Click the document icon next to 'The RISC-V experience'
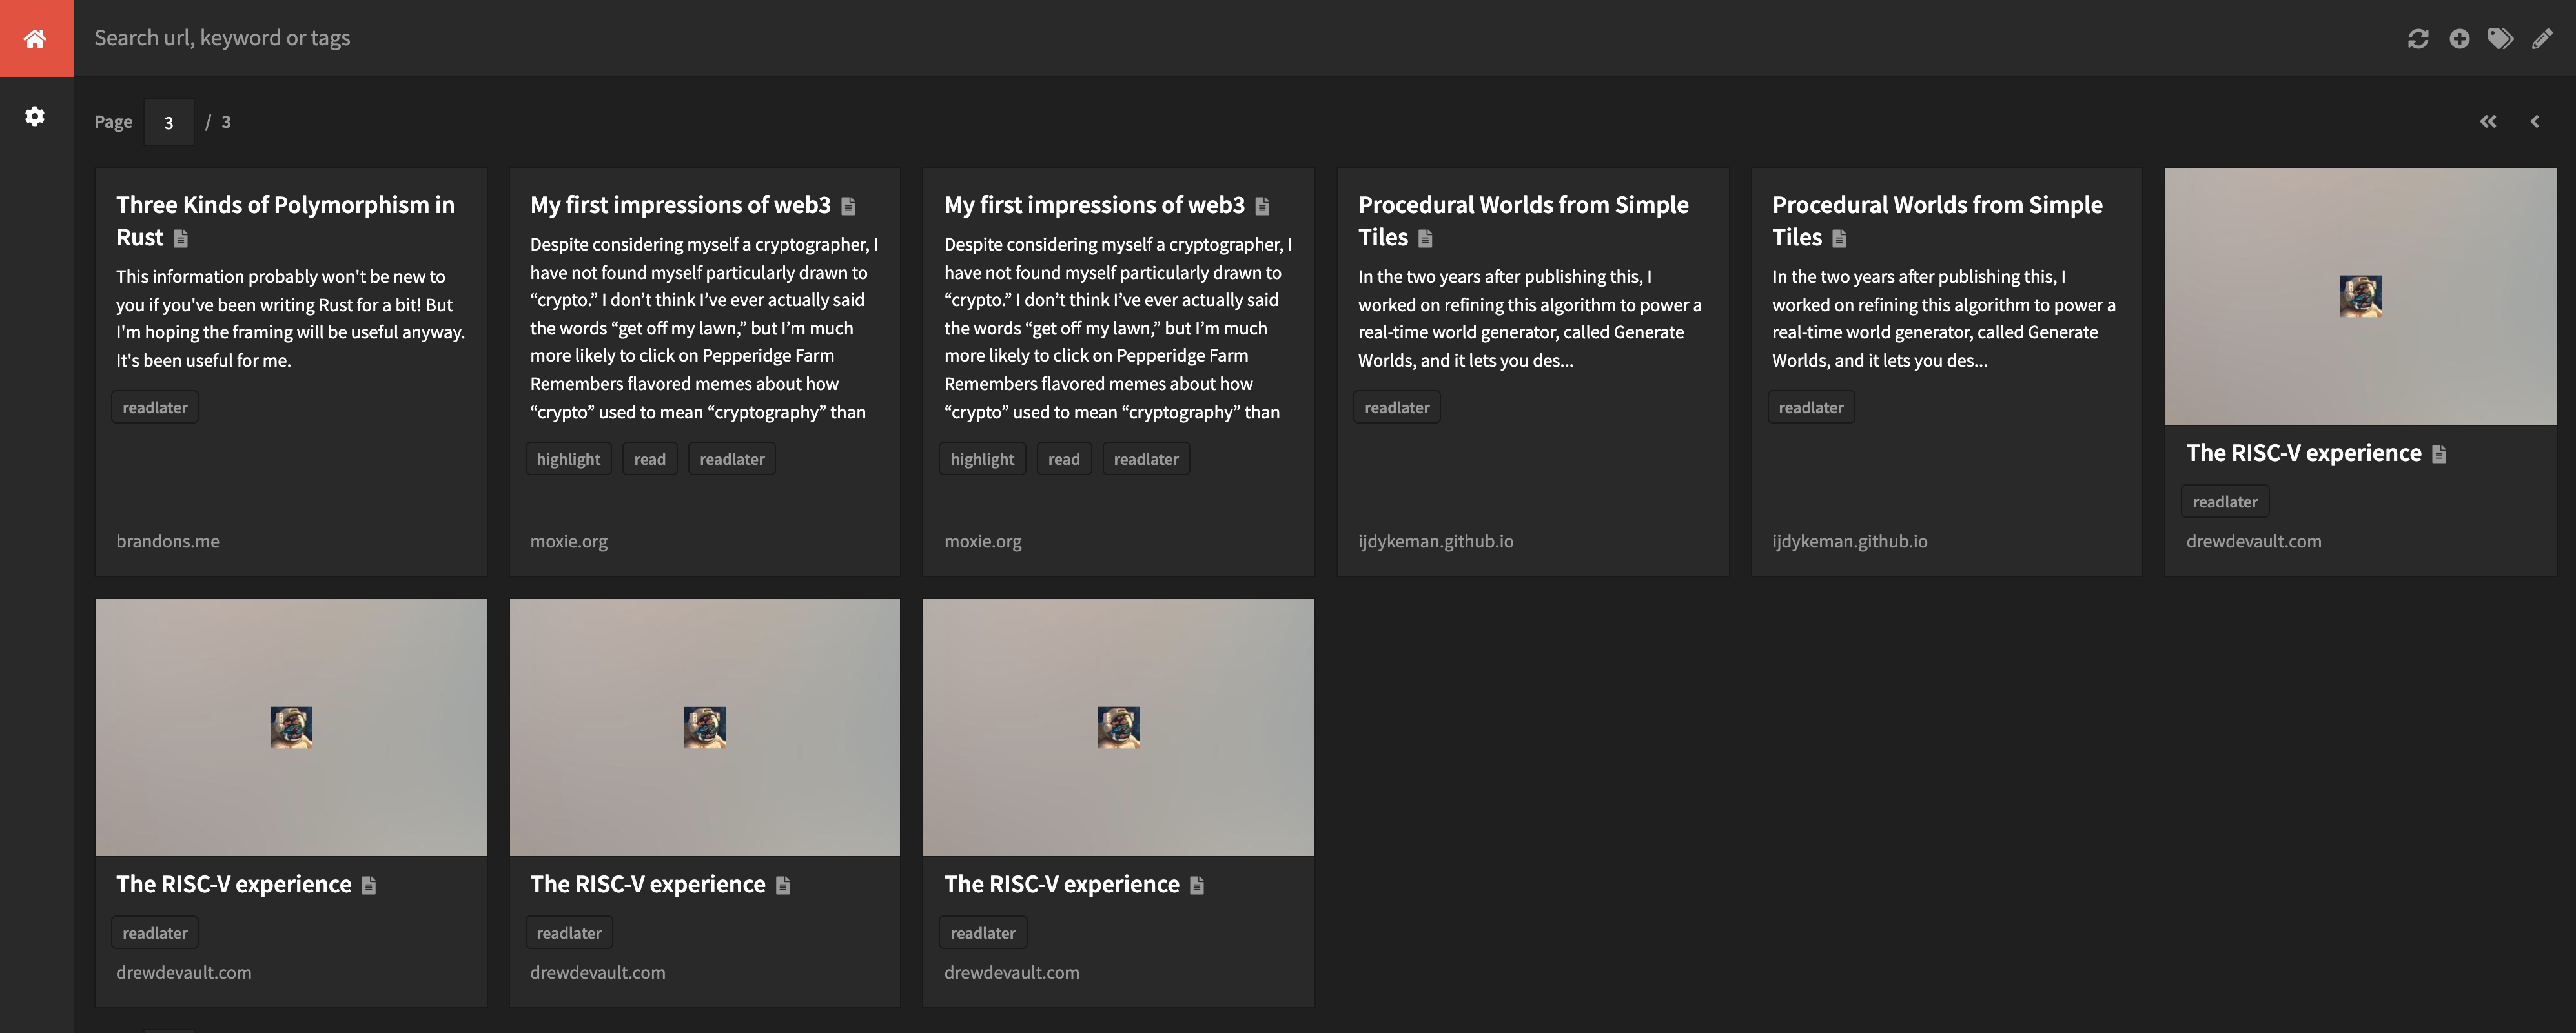Screen dimensions: 2576x1033 click(x=2438, y=452)
